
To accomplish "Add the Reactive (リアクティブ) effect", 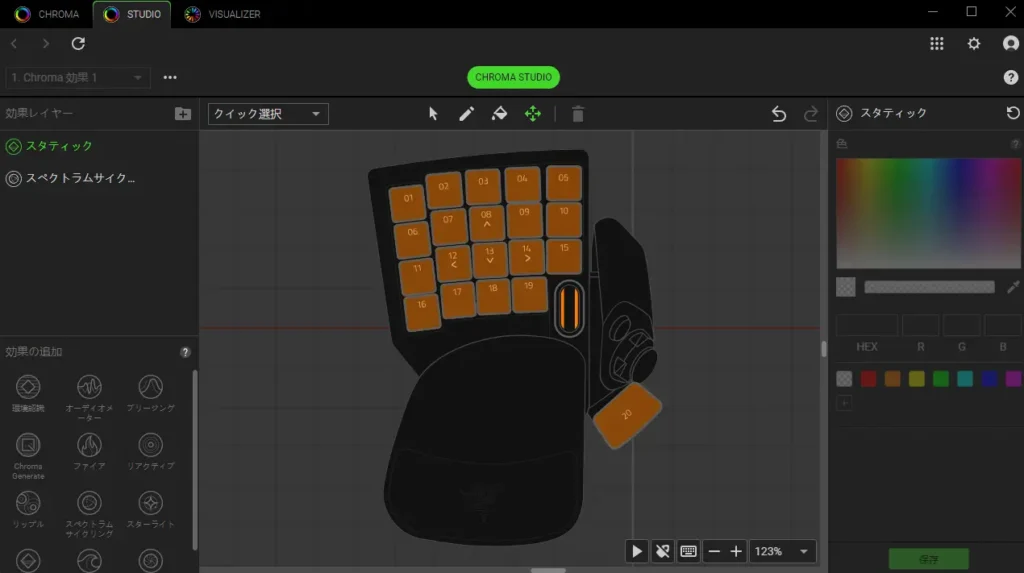I will click(x=150, y=451).
